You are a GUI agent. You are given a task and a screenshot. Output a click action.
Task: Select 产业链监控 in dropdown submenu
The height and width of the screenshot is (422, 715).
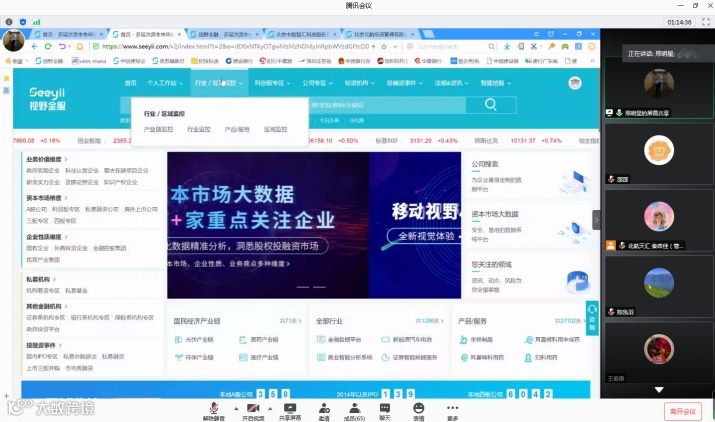(158, 130)
